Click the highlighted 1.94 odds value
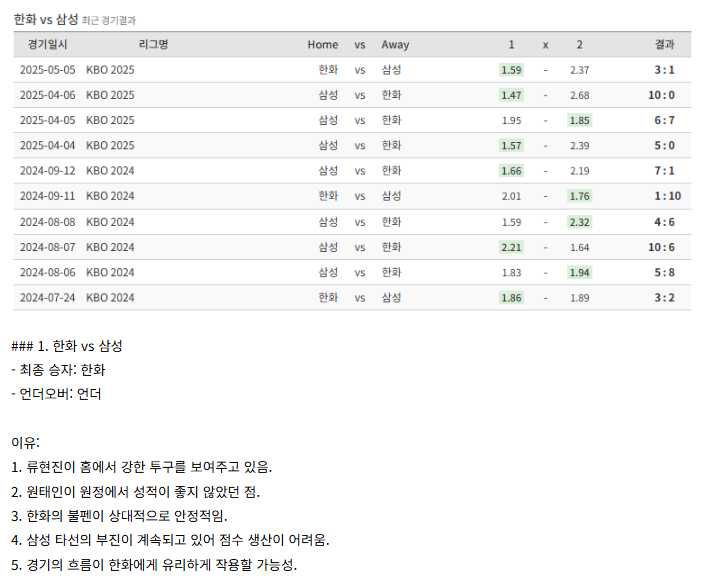 tap(580, 273)
